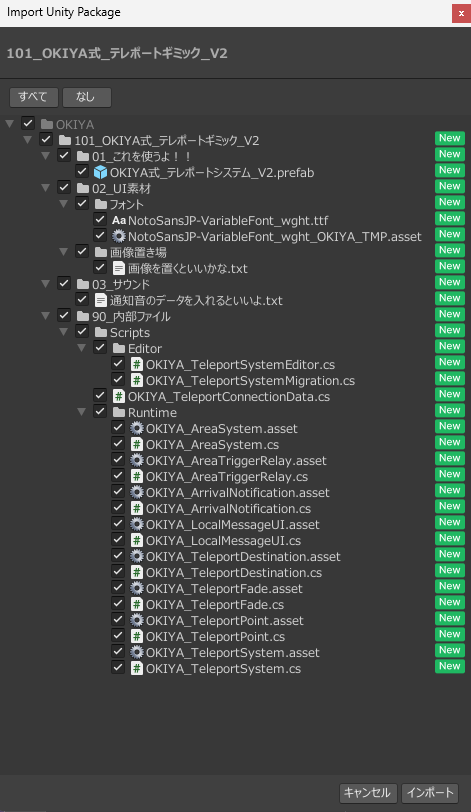Collapse the root OKIYA folder
The height and width of the screenshot is (812, 471).
10,124
